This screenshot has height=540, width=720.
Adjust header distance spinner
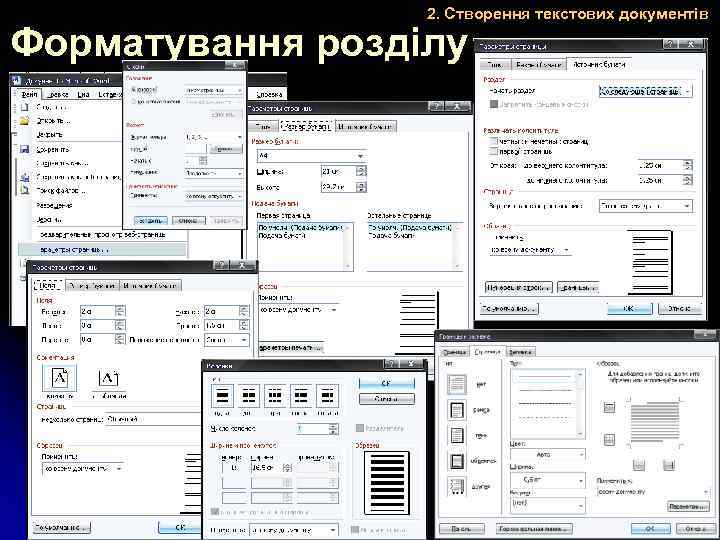687,165
